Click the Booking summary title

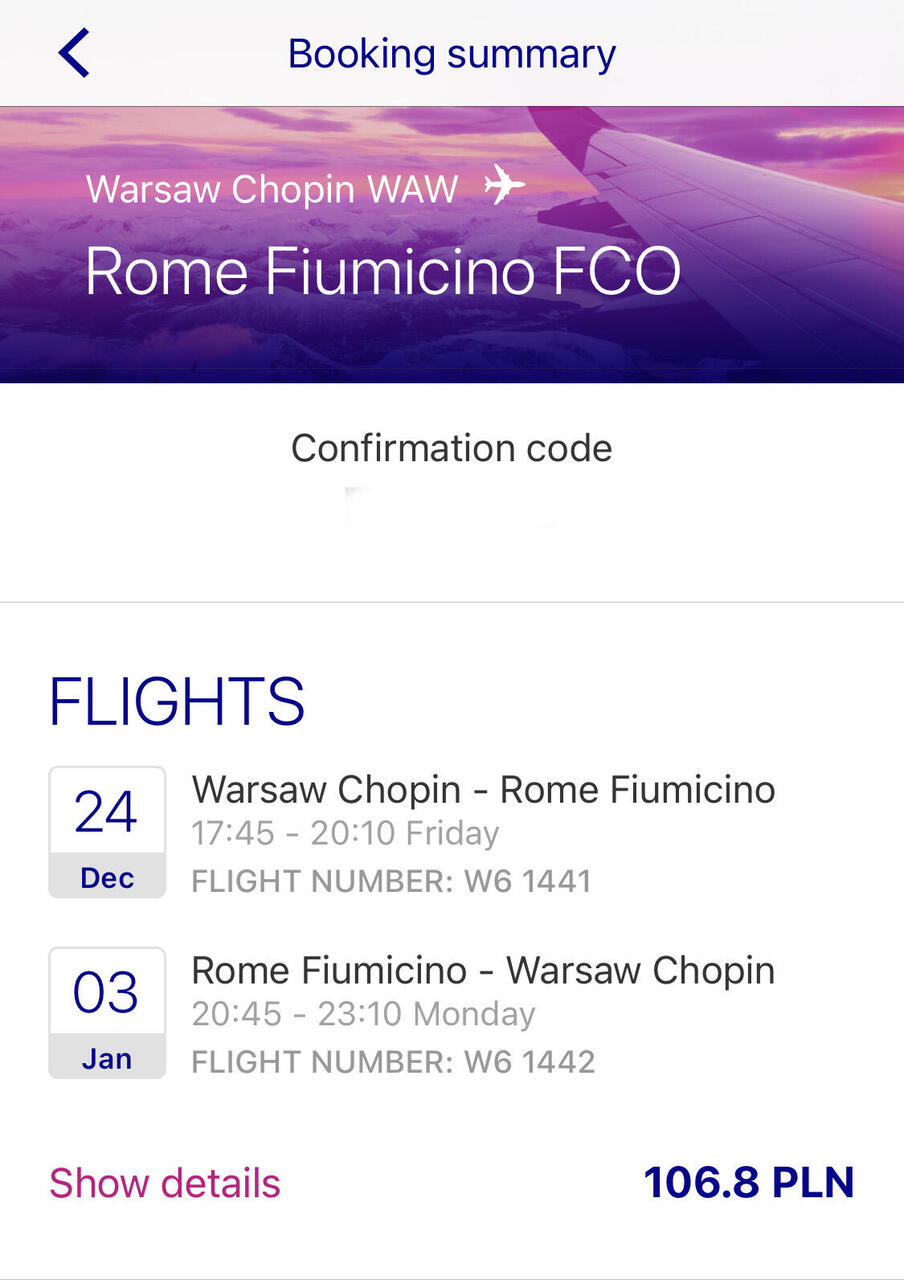(x=452, y=54)
